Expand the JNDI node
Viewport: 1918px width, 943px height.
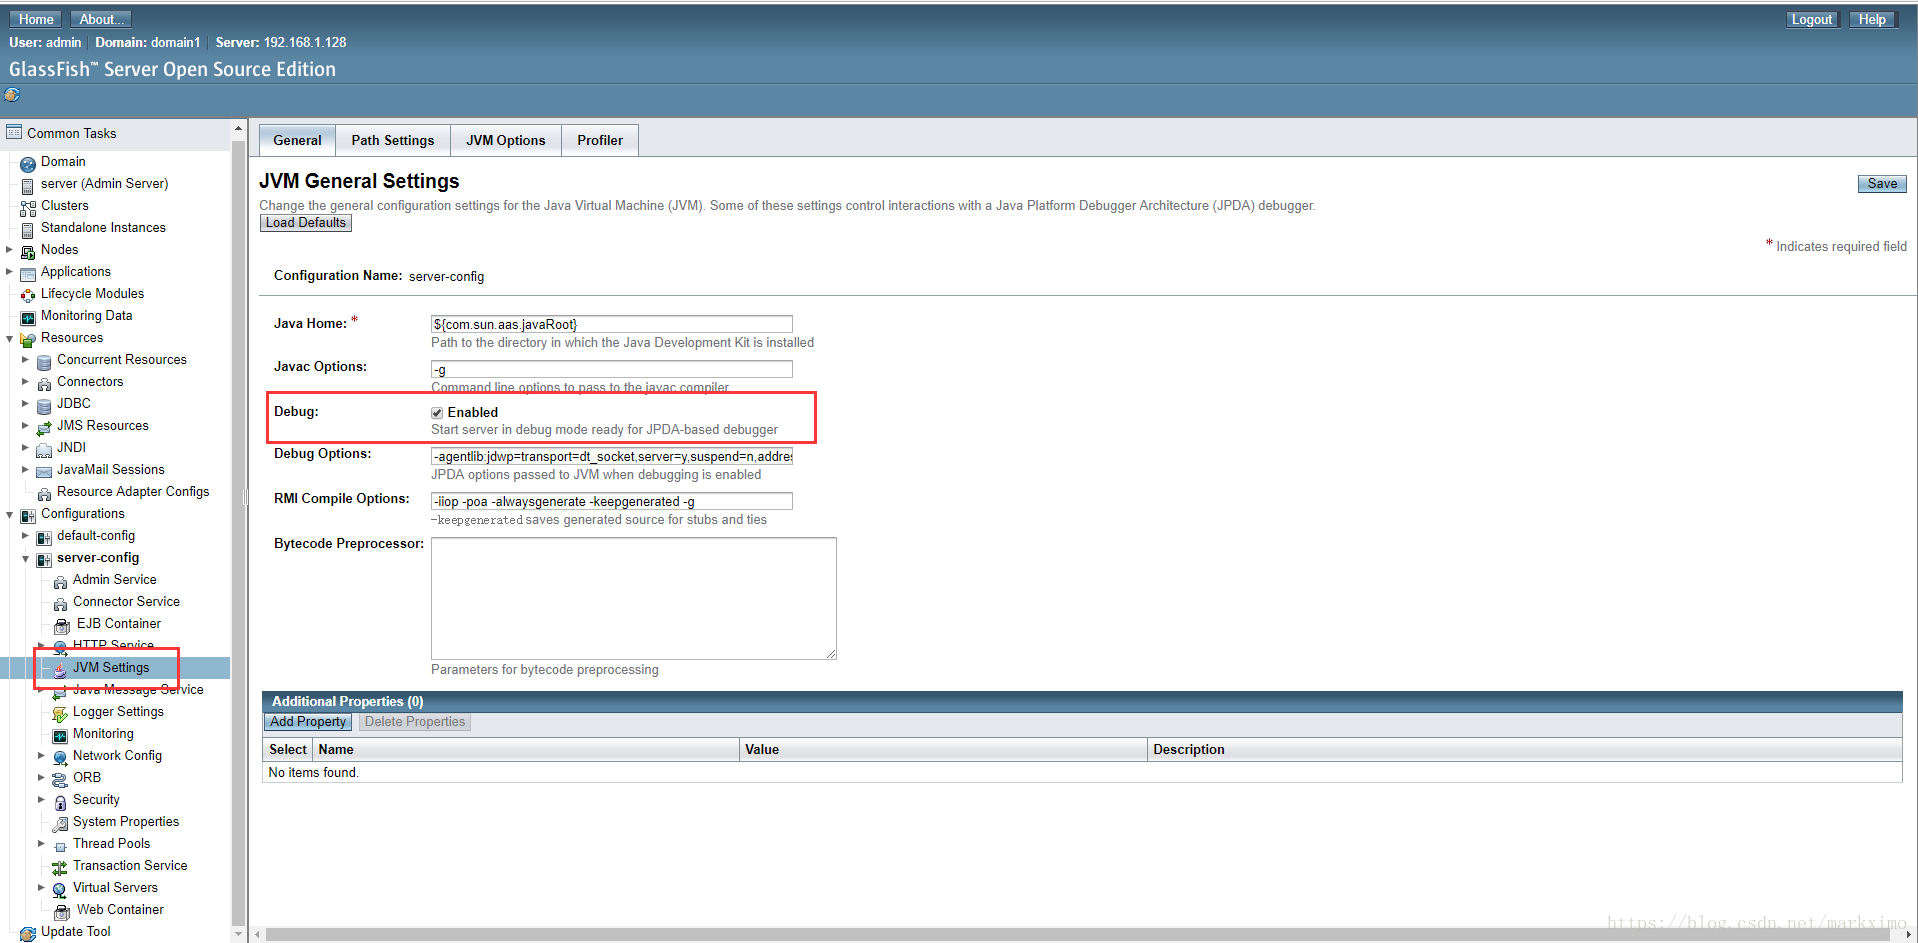(25, 448)
